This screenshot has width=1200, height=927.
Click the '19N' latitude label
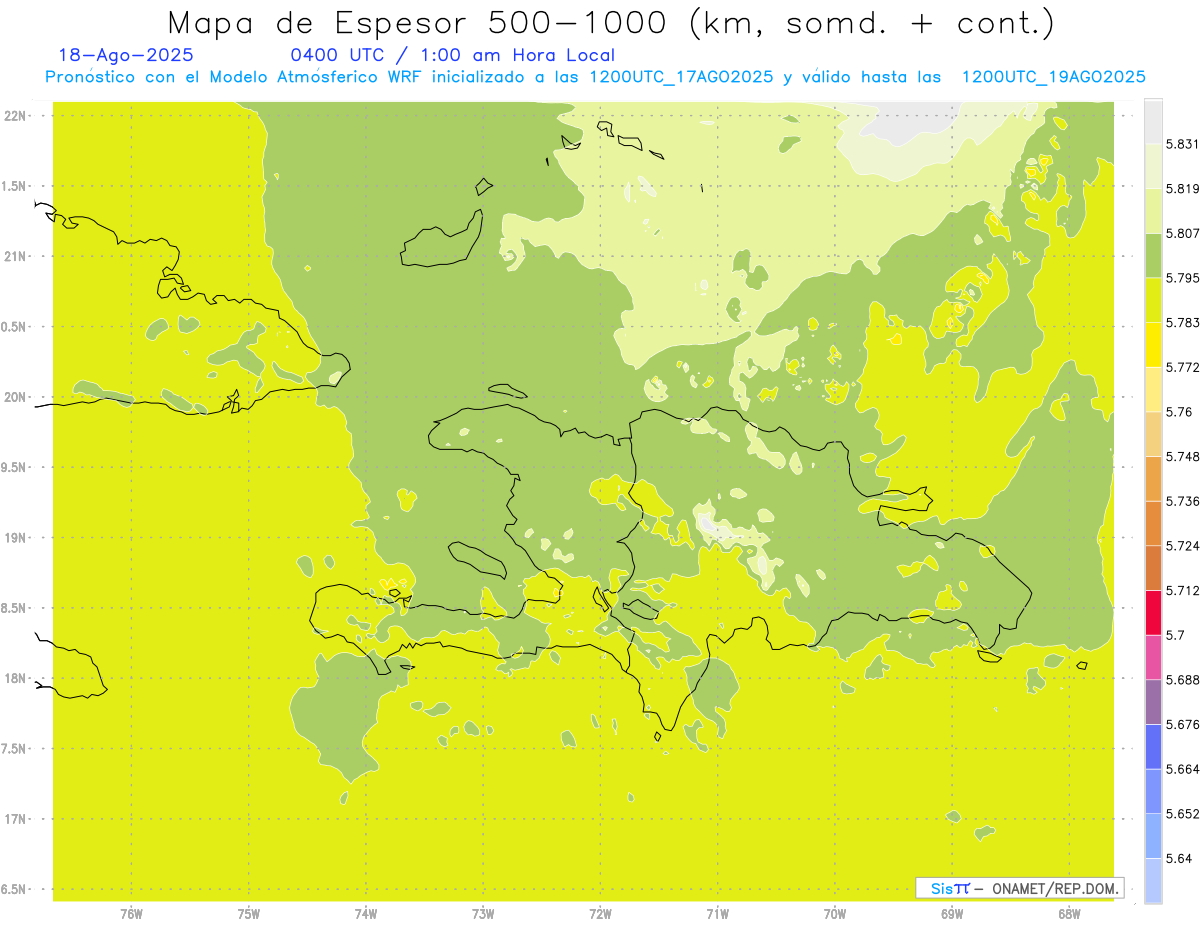click(x=15, y=538)
